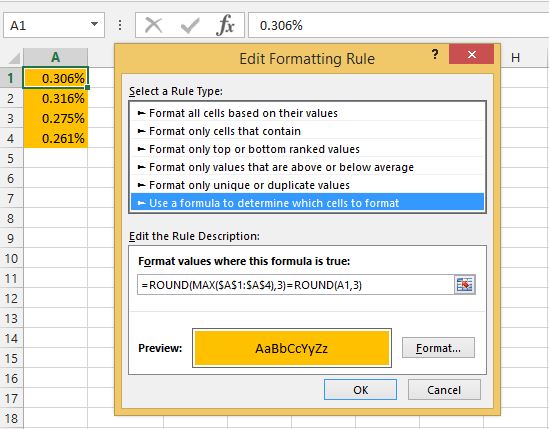Screen dimensions: 549x429
Task: Click the OK button
Action: (360, 390)
